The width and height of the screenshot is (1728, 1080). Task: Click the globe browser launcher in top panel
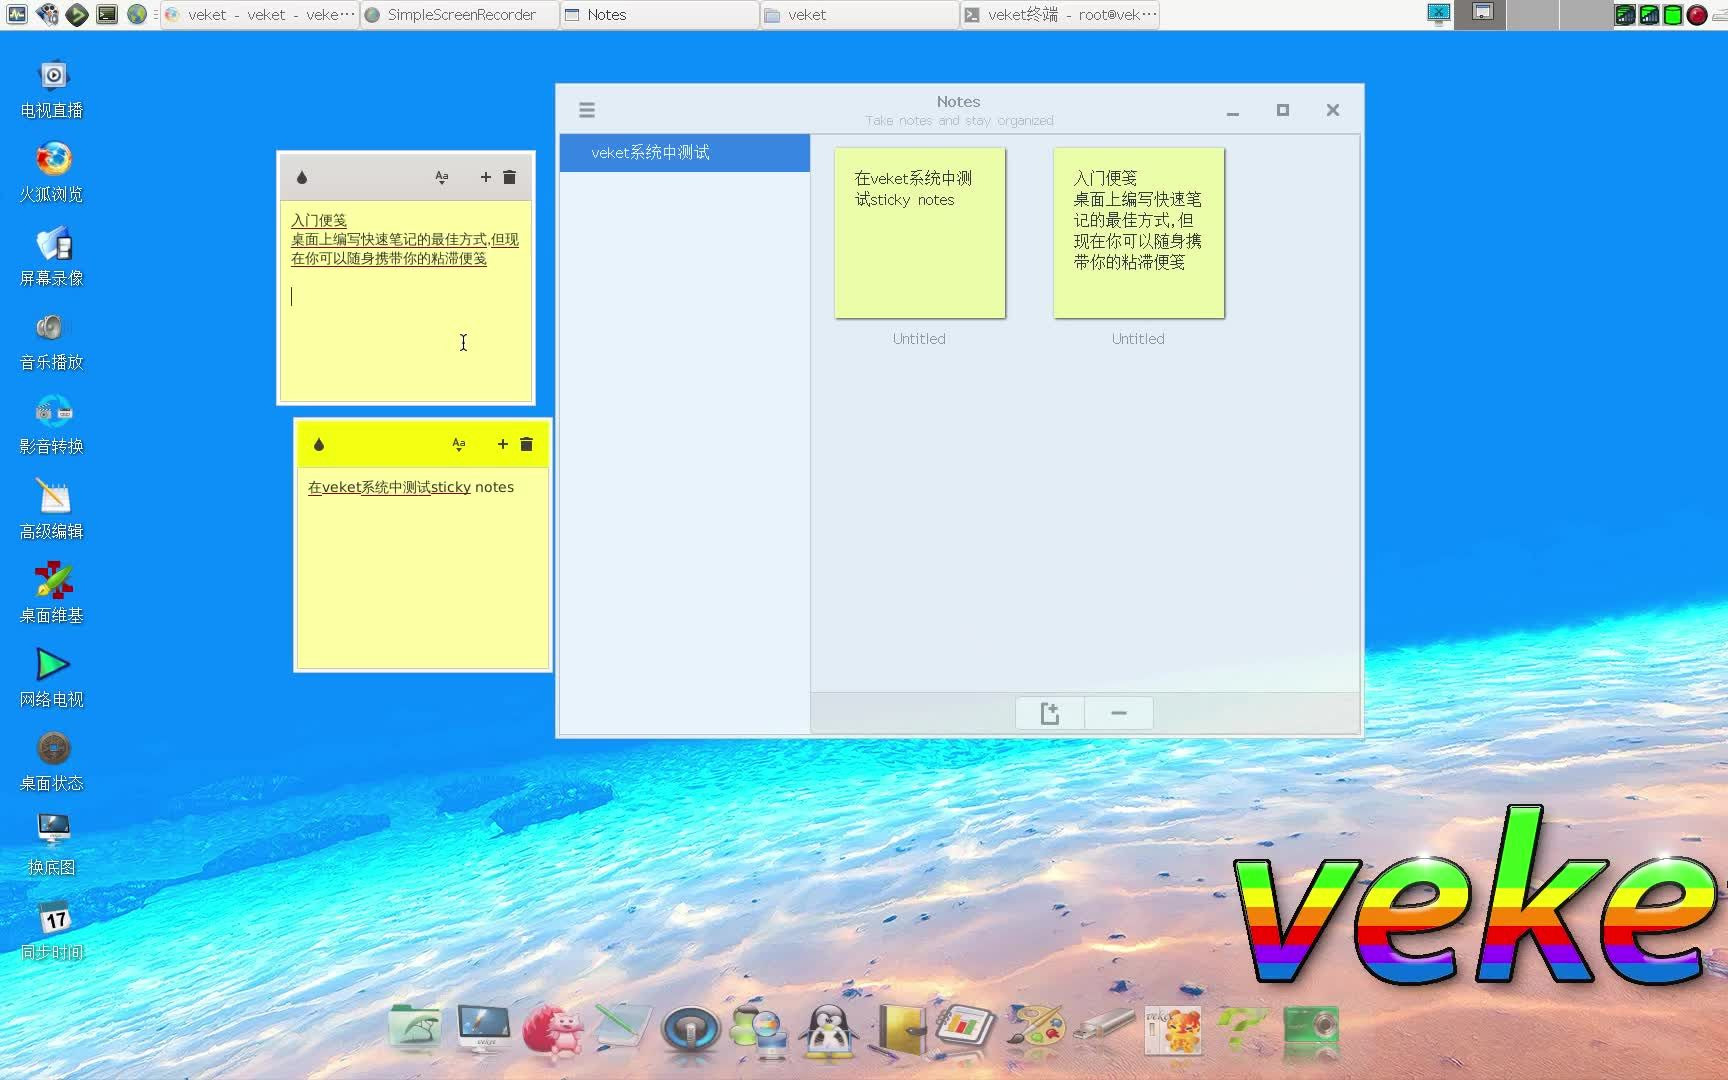click(x=137, y=14)
